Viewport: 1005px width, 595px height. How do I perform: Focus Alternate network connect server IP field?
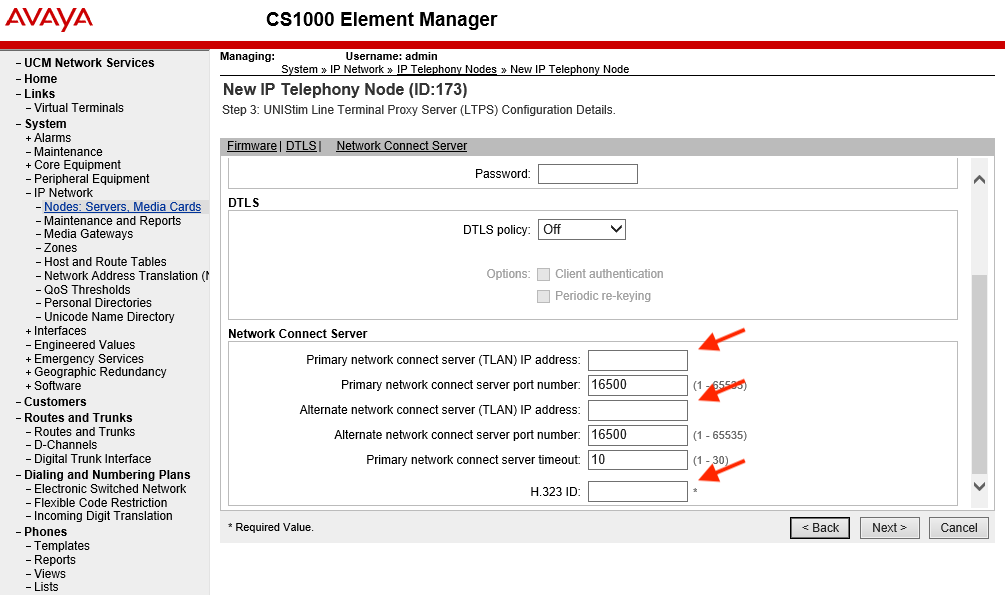(638, 410)
